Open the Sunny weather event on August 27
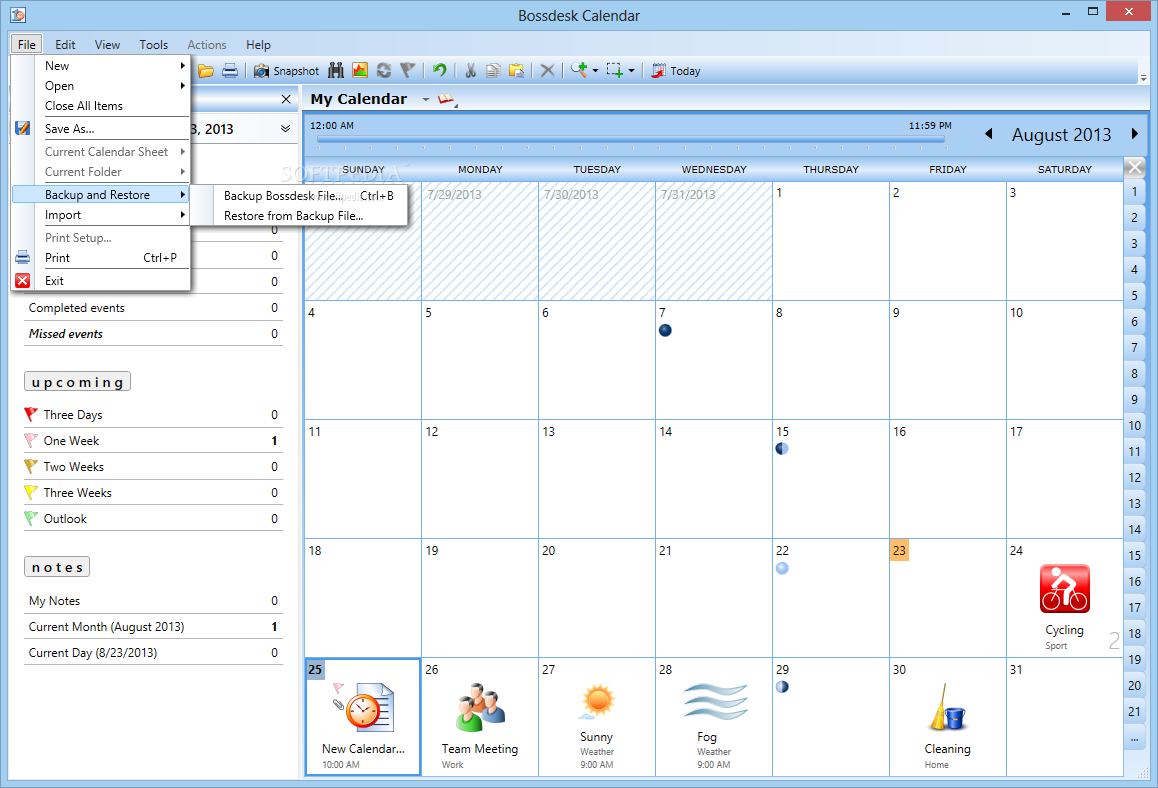The width and height of the screenshot is (1158, 788). (597, 726)
